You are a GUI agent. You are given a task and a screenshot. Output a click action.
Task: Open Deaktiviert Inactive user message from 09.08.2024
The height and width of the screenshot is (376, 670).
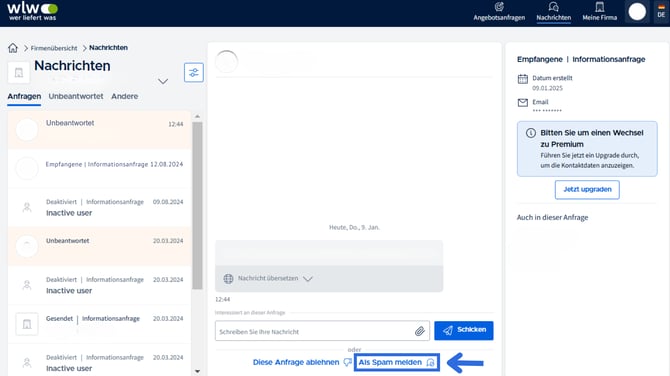tap(99, 207)
